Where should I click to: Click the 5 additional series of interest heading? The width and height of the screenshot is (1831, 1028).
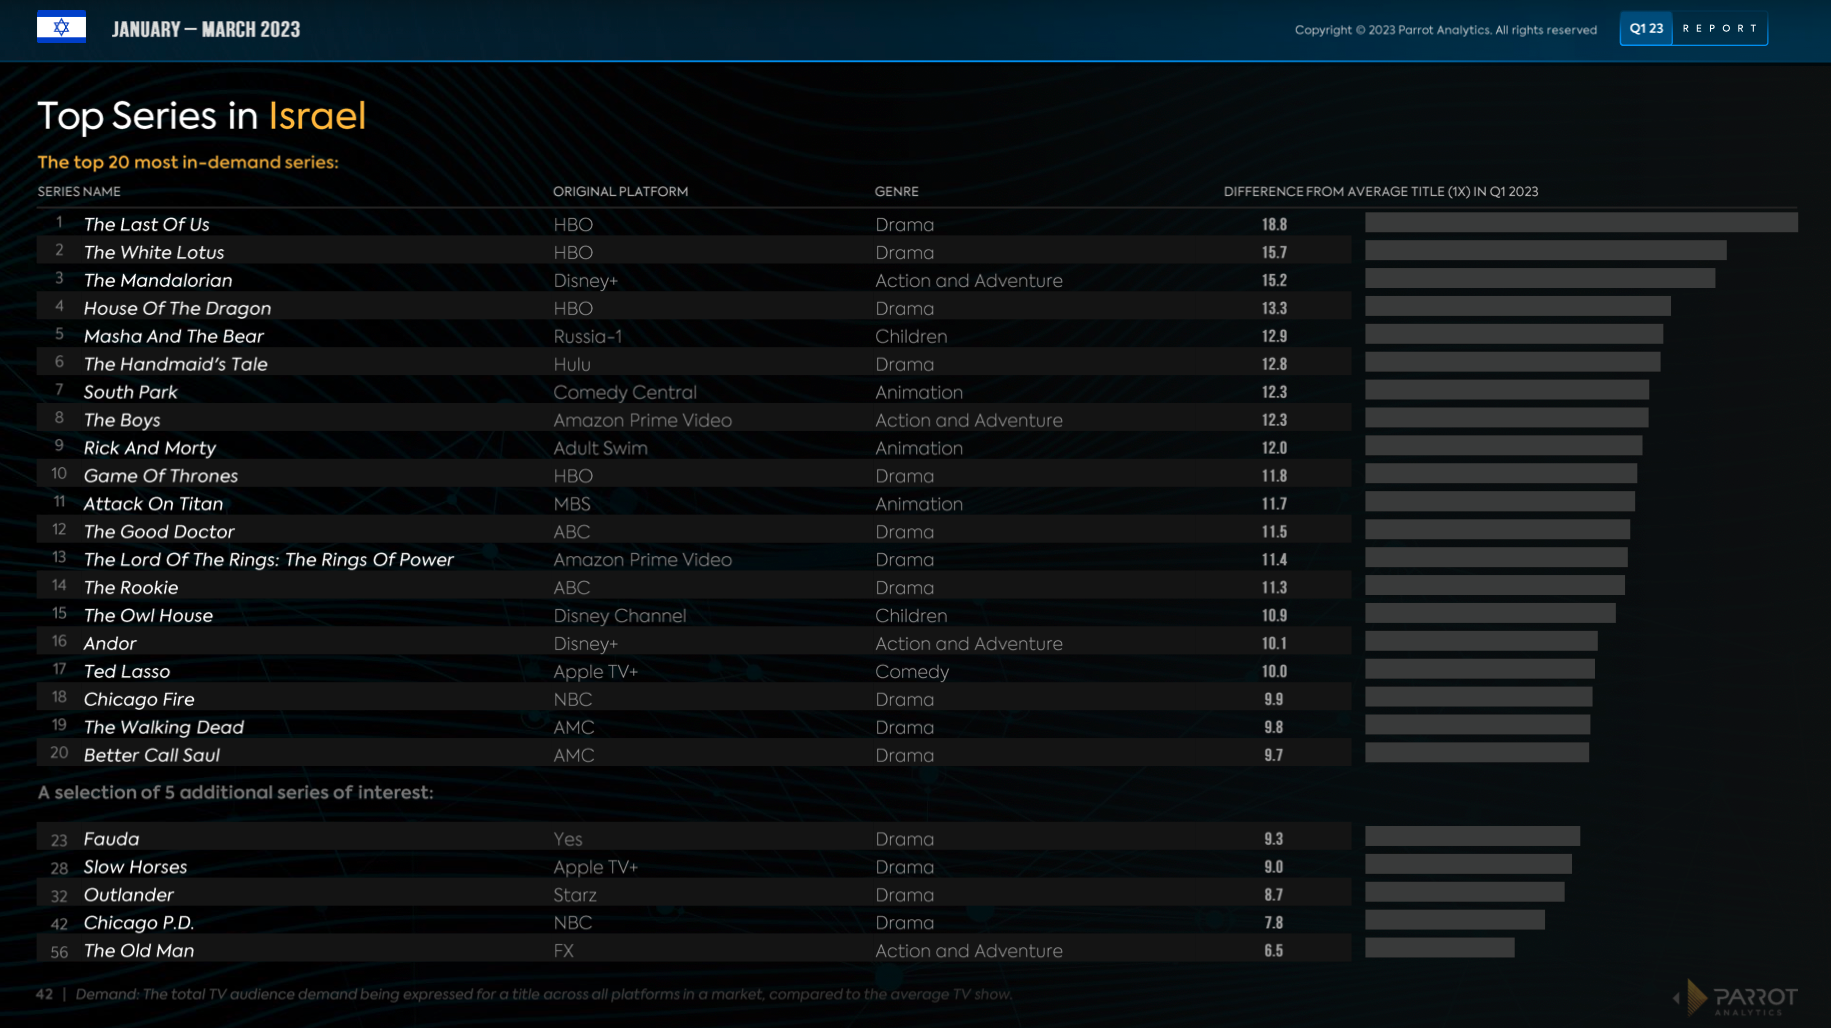click(235, 792)
